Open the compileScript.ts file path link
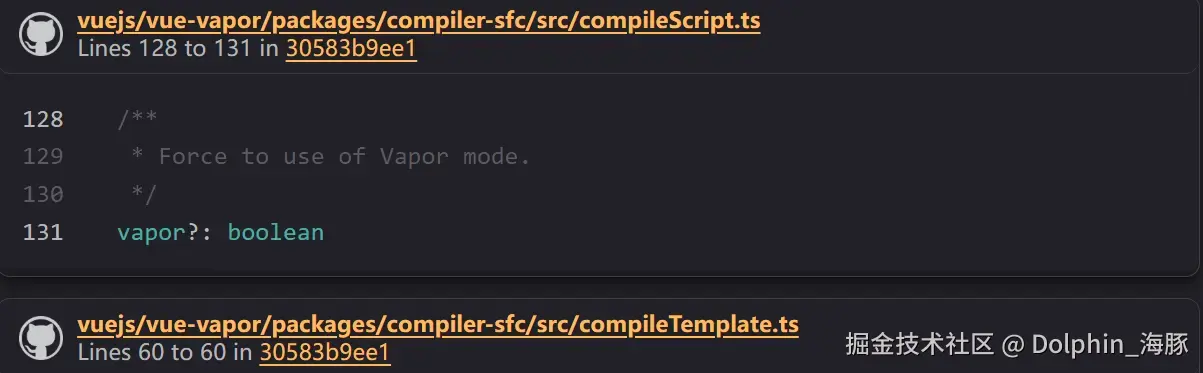 point(419,22)
